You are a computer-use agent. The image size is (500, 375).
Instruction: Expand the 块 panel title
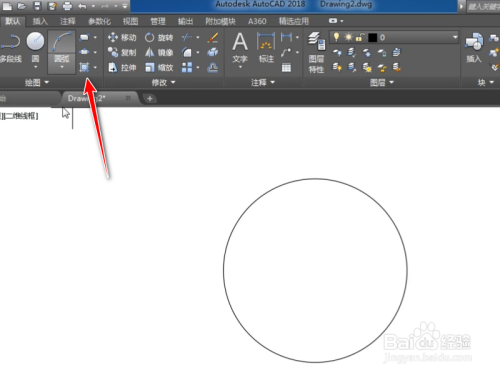[486, 83]
